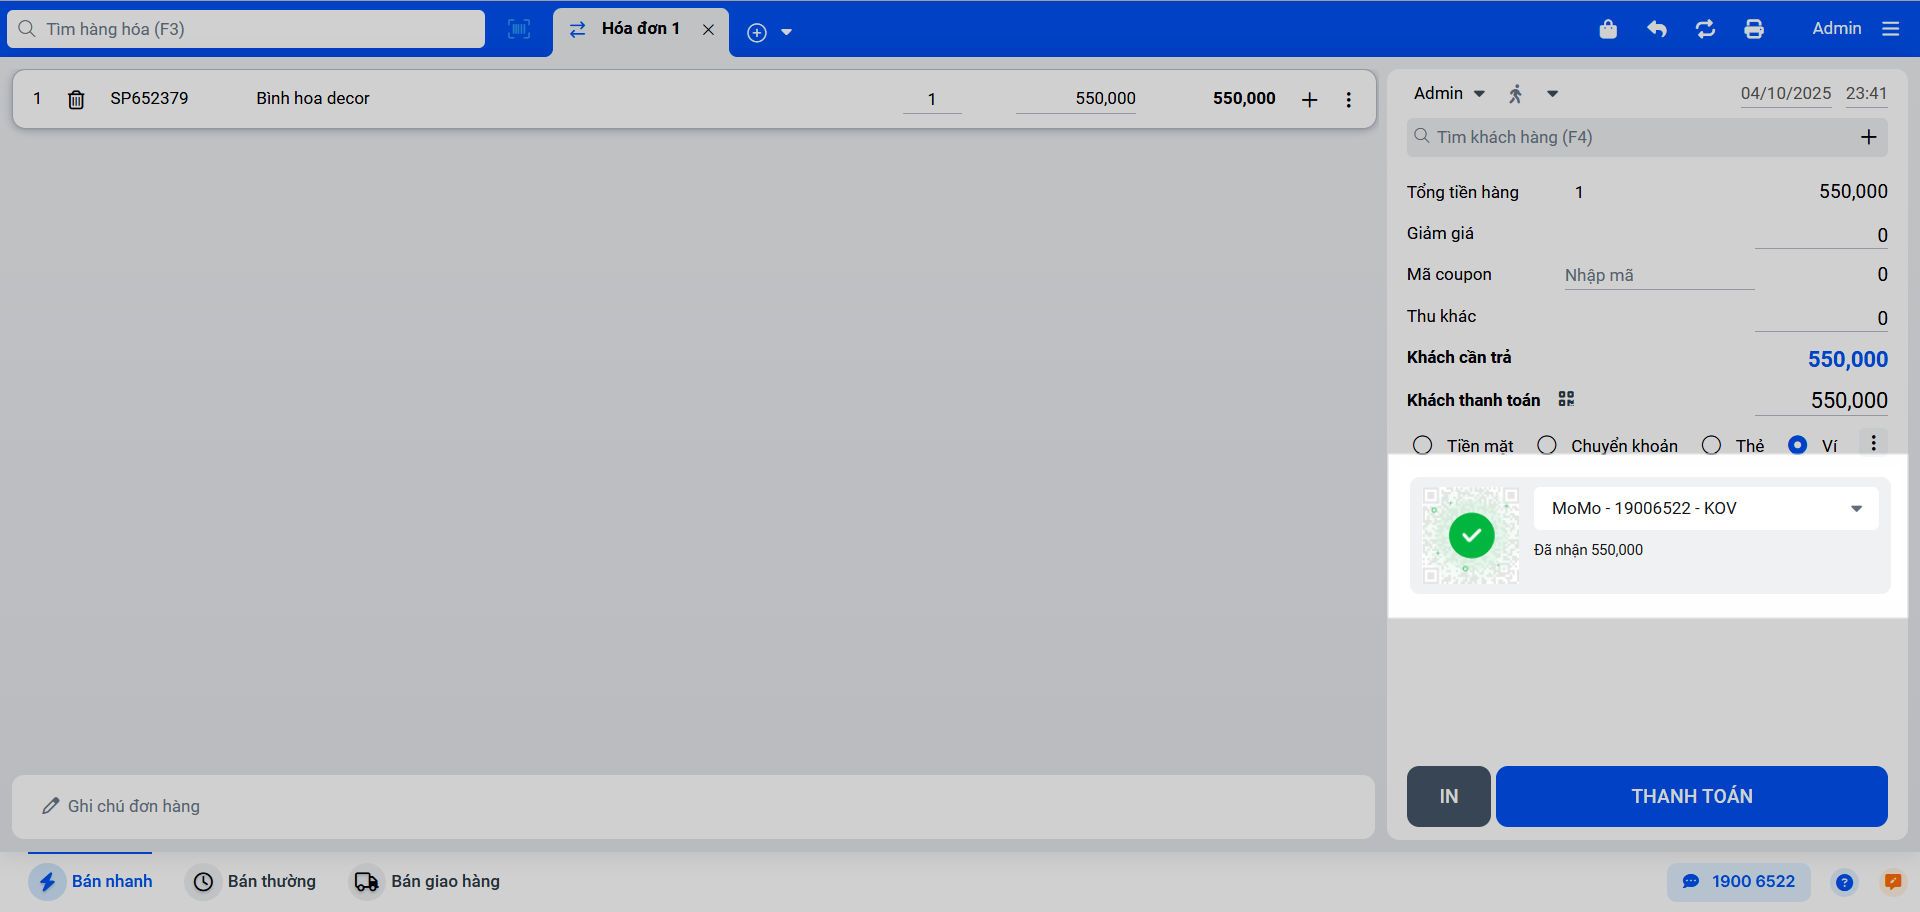Click the walking person sales channel icon
The width and height of the screenshot is (1920, 912).
(1516, 94)
